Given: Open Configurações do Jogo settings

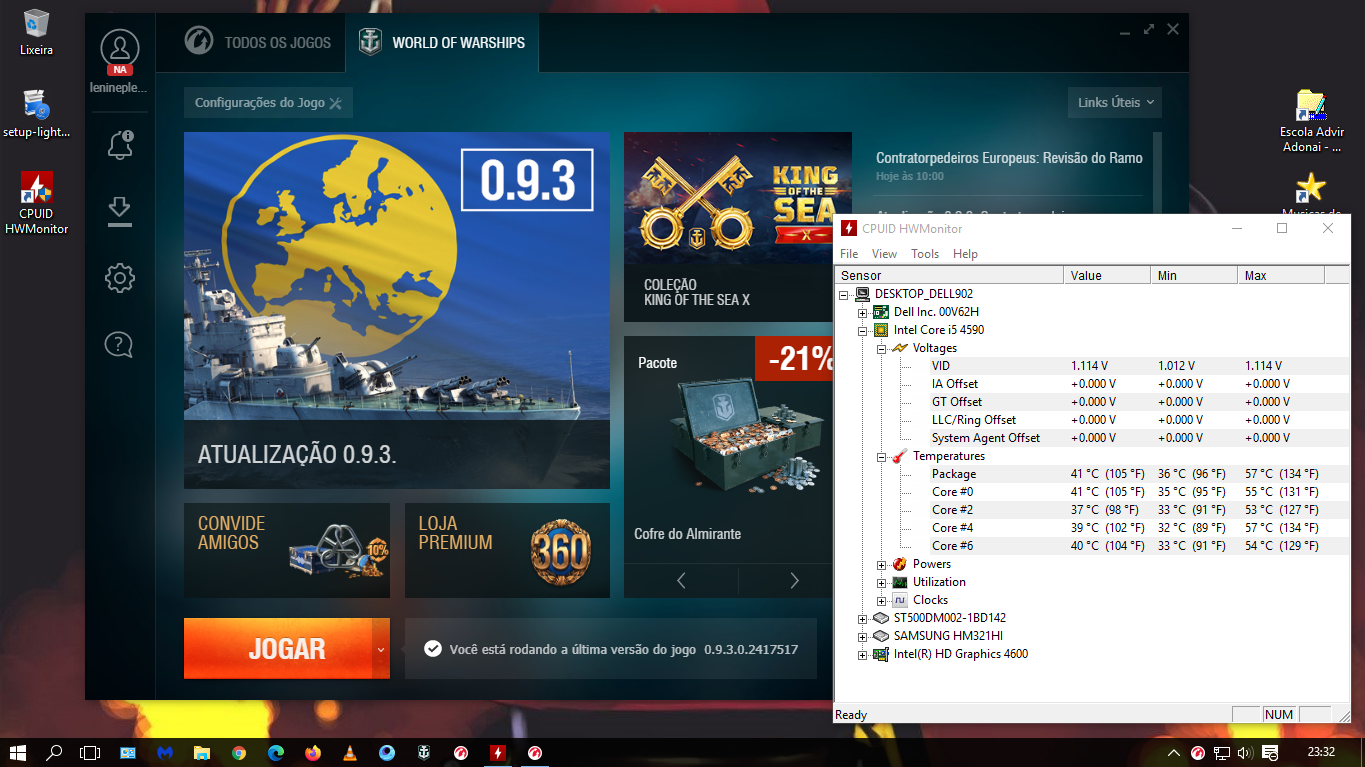Looking at the screenshot, I should (268, 103).
